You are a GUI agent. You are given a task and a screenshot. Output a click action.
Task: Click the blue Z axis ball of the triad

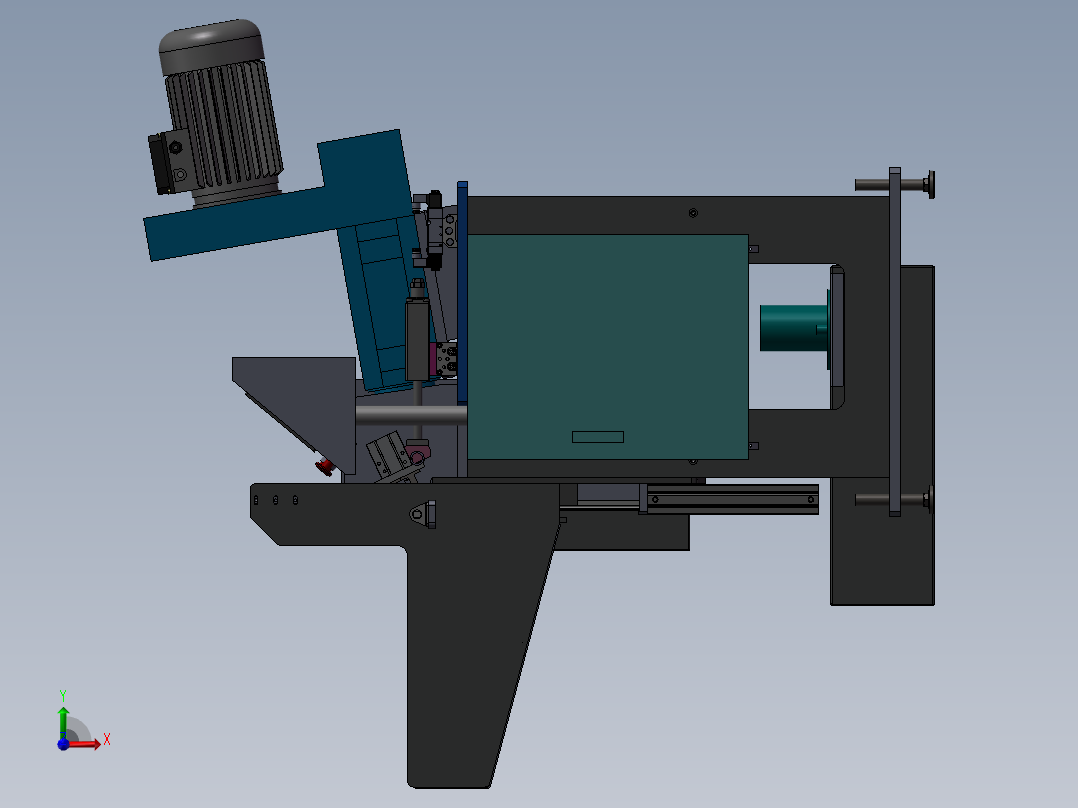(x=63, y=744)
